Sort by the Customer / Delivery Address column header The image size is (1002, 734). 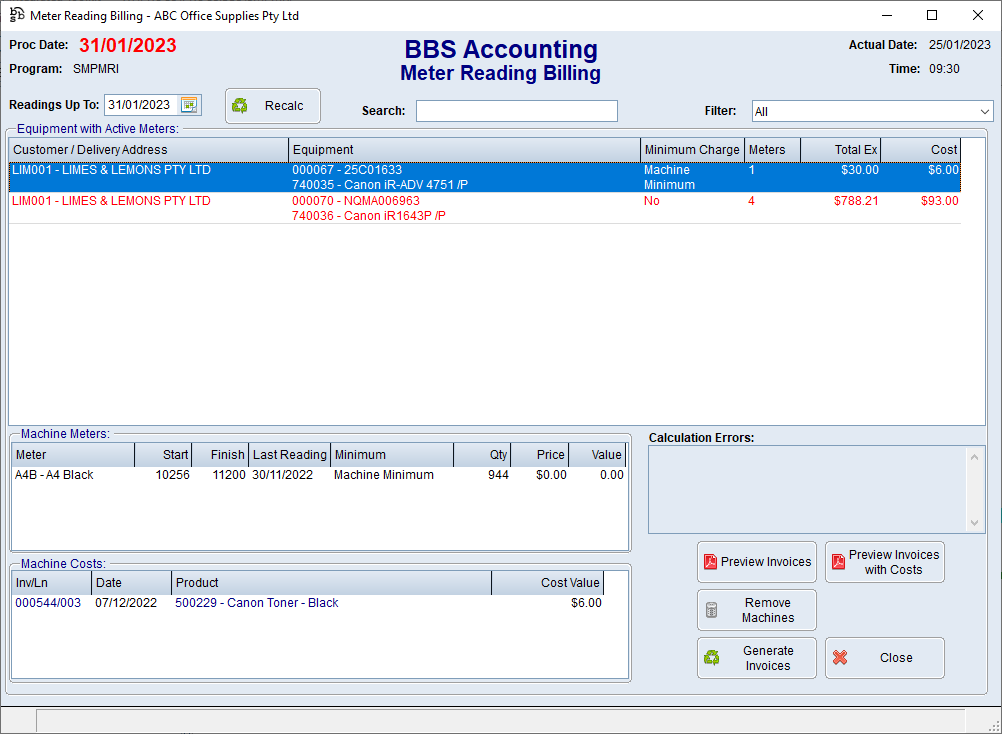coord(149,150)
